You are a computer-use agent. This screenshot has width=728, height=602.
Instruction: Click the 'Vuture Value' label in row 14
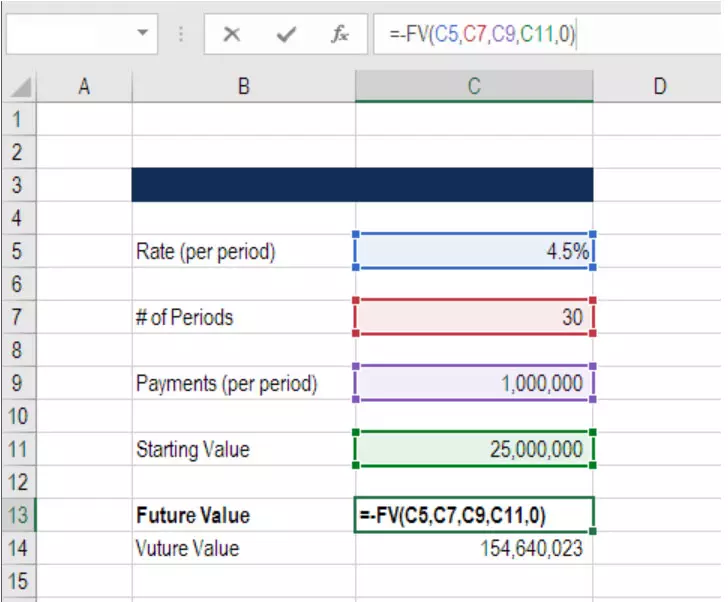click(x=188, y=548)
